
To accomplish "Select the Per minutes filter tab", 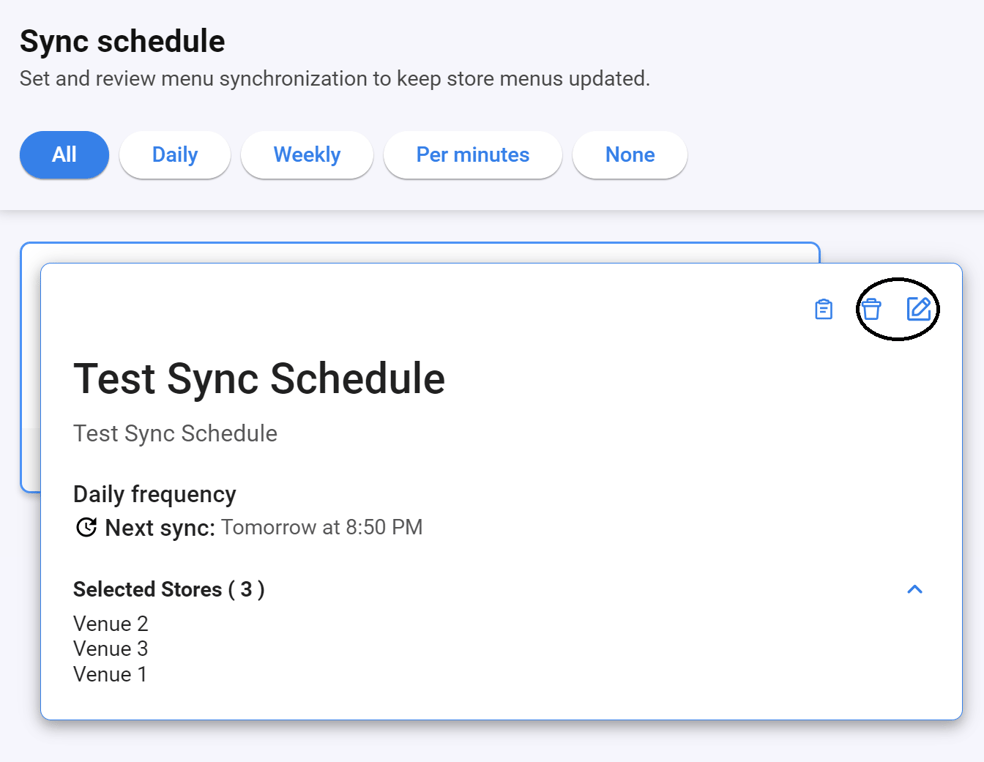I will click(472, 155).
